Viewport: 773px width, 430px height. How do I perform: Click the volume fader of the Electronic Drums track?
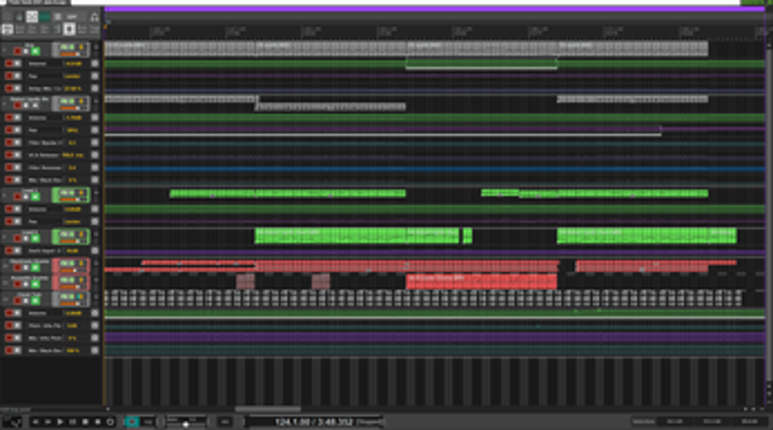(69, 270)
